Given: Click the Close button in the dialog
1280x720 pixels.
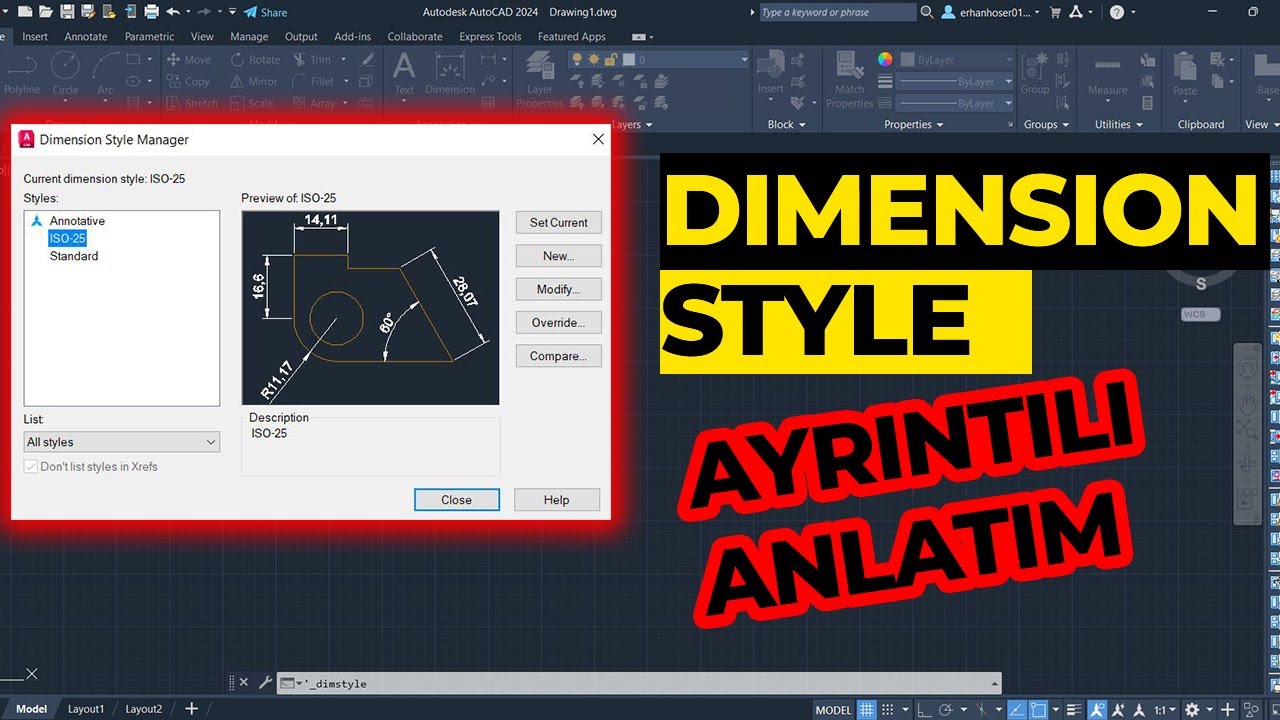Looking at the screenshot, I should 457,500.
